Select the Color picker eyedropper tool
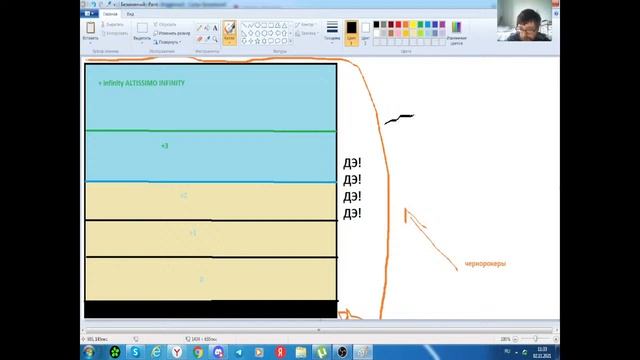Image resolution: width=640 pixels, height=360 pixels. click(x=207, y=39)
